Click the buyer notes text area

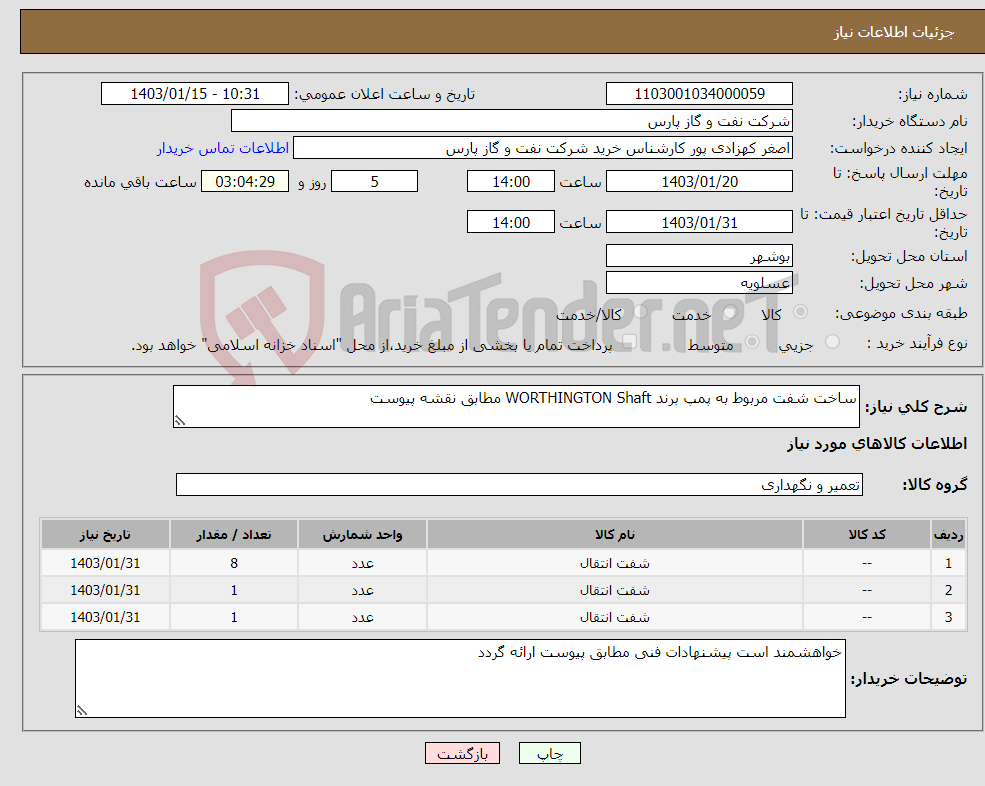coord(460,679)
